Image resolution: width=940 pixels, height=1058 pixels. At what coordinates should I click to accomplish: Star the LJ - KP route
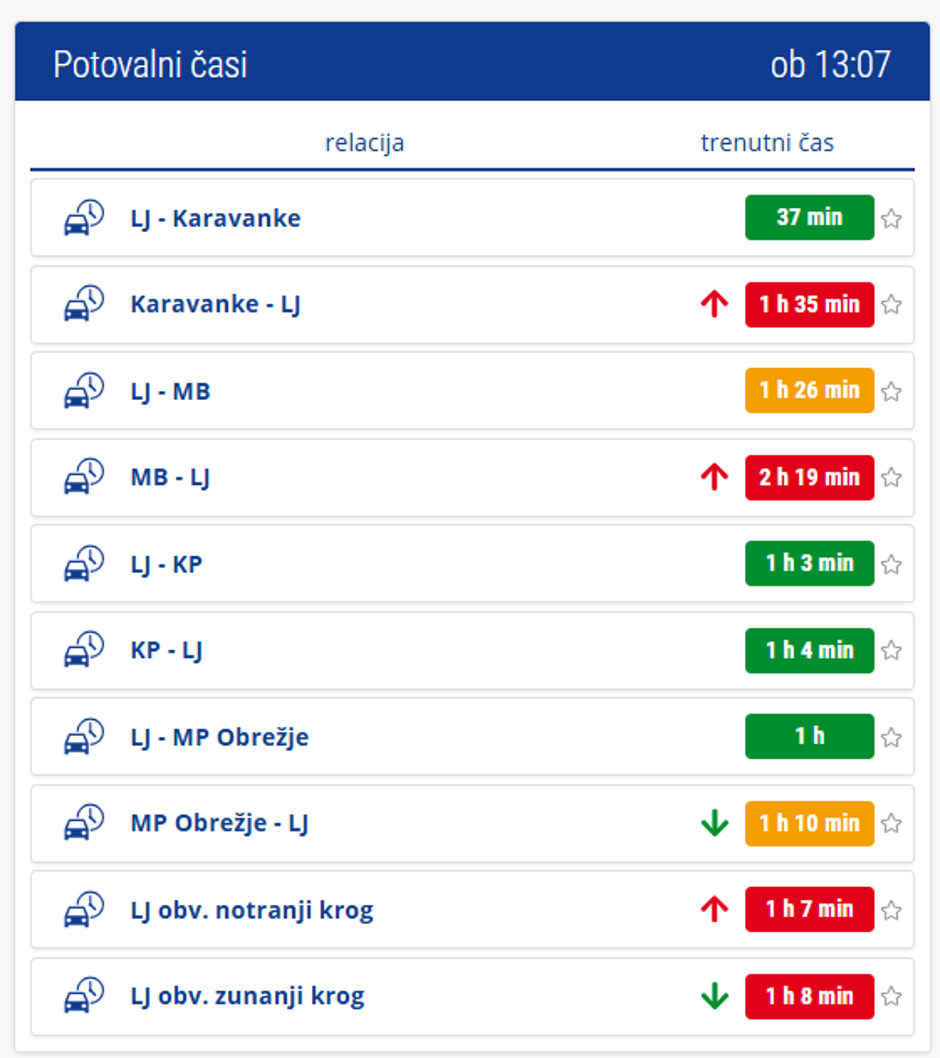click(891, 565)
